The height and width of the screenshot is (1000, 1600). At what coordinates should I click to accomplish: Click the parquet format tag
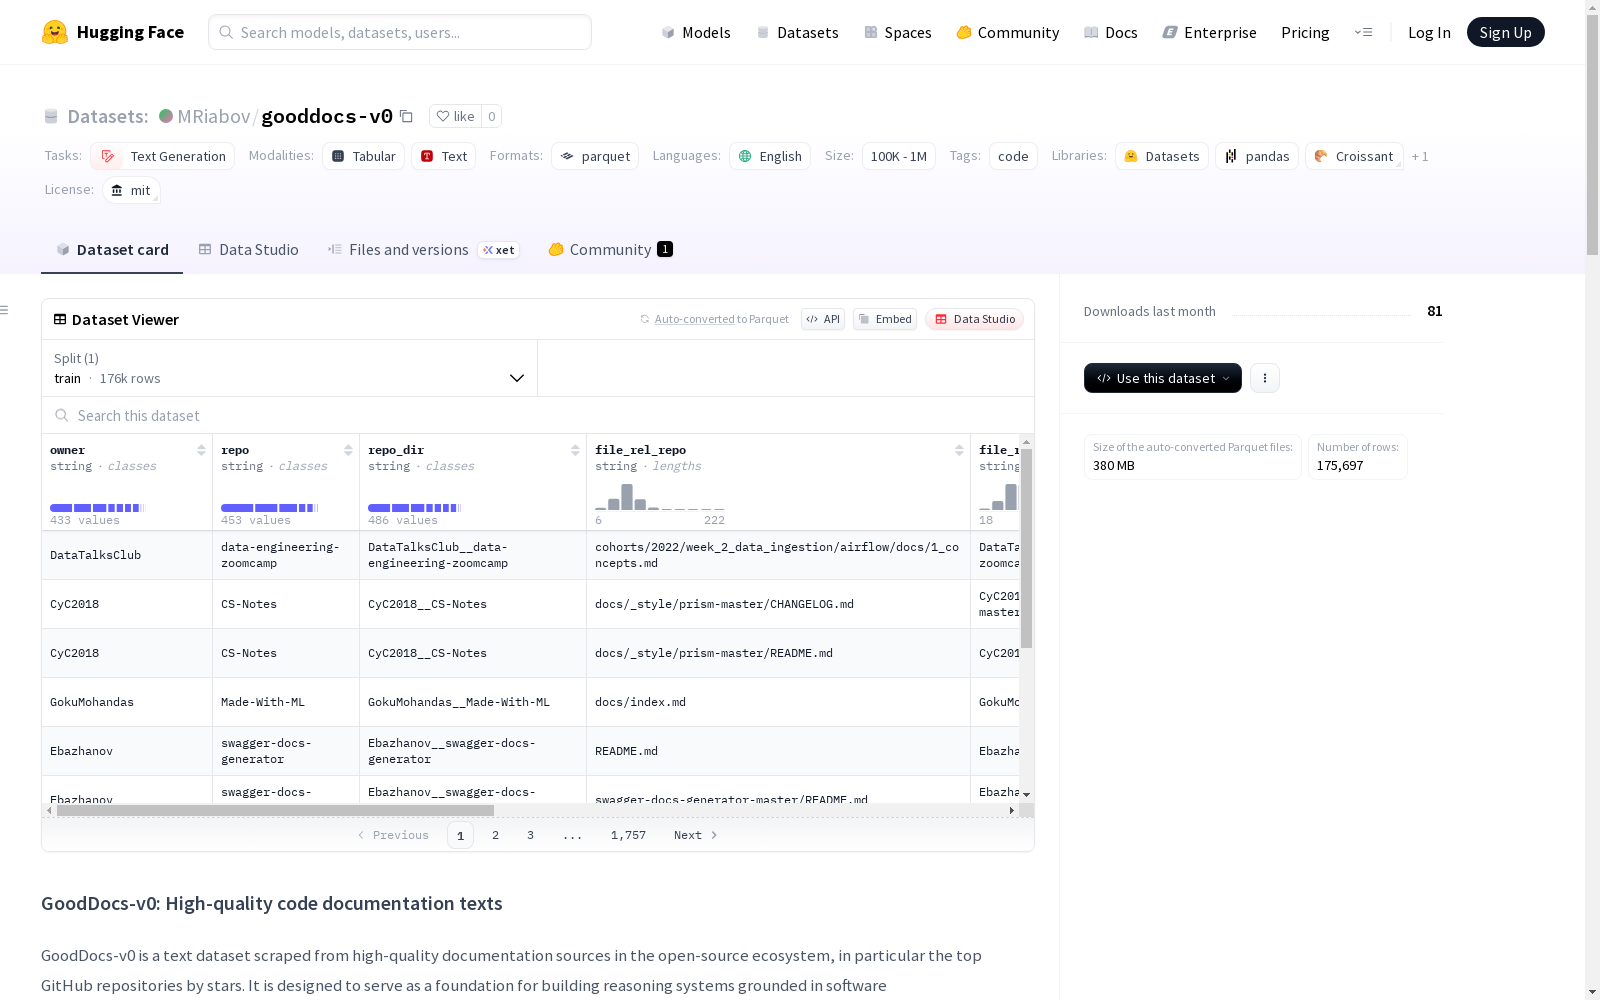pyautogui.click(x=595, y=156)
